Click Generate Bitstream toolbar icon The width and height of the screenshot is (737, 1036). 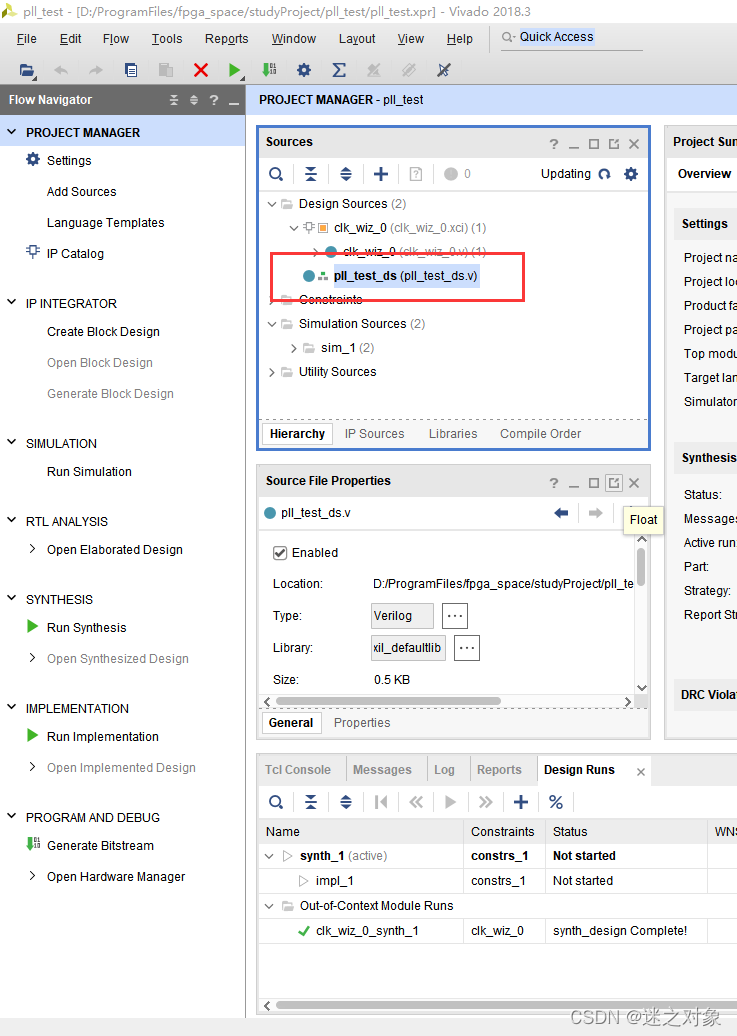[270, 70]
